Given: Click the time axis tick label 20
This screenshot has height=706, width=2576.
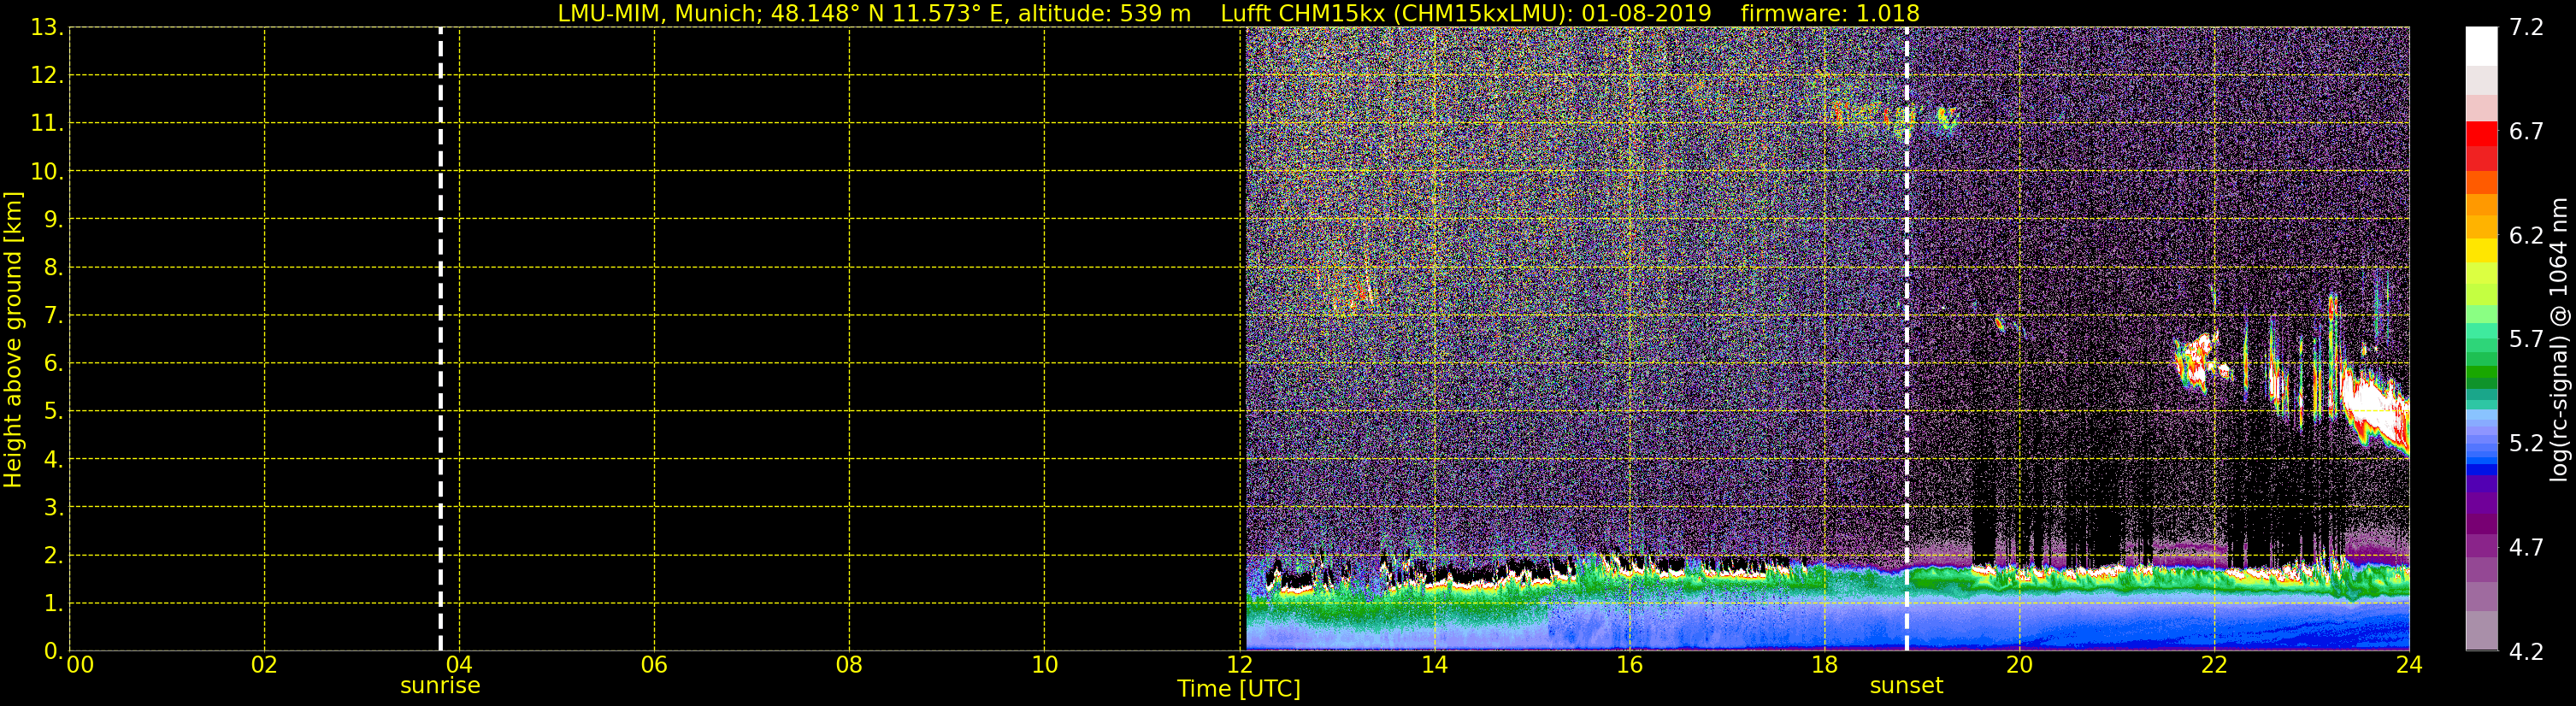Looking at the screenshot, I should click(x=2019, y=665).
